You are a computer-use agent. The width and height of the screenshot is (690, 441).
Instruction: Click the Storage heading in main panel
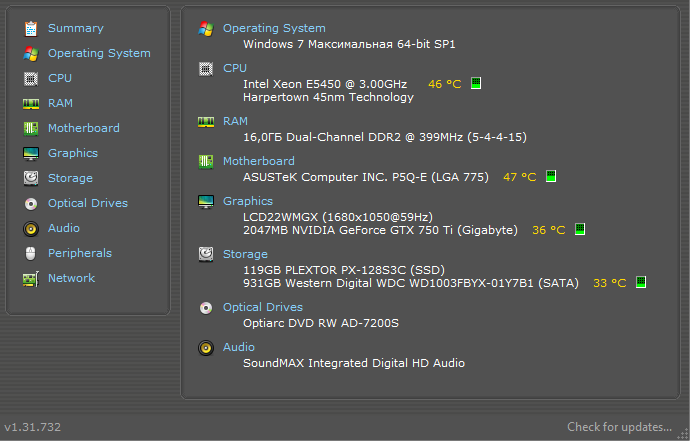[245, 254]
